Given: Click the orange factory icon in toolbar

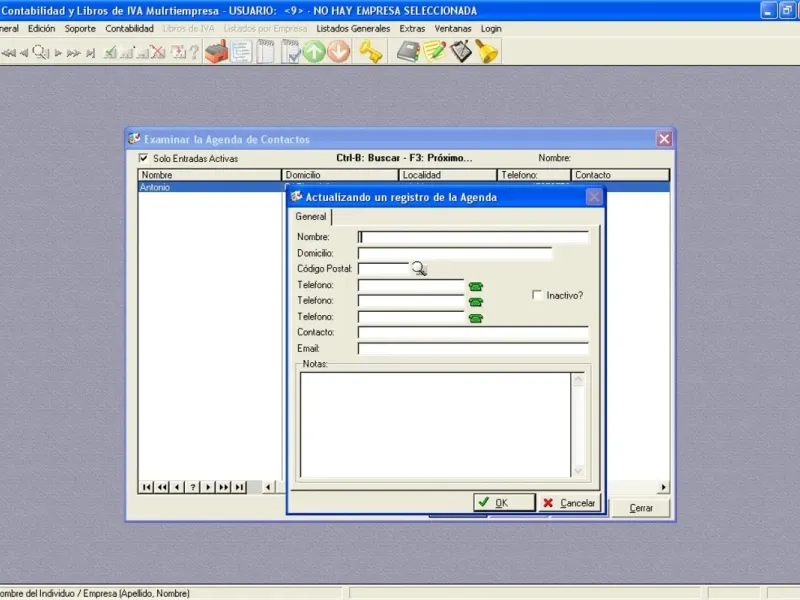Looking at the screenshot, I should click(x=216, y=52).
